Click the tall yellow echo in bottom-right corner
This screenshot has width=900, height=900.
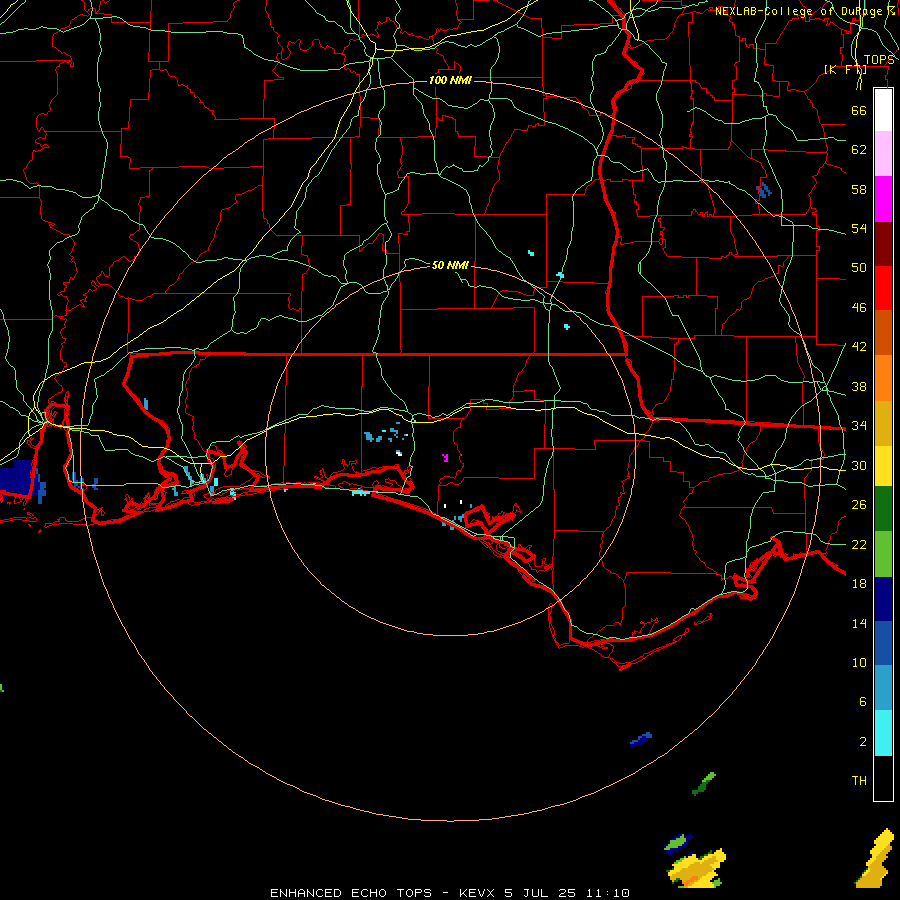click(877, 859)
